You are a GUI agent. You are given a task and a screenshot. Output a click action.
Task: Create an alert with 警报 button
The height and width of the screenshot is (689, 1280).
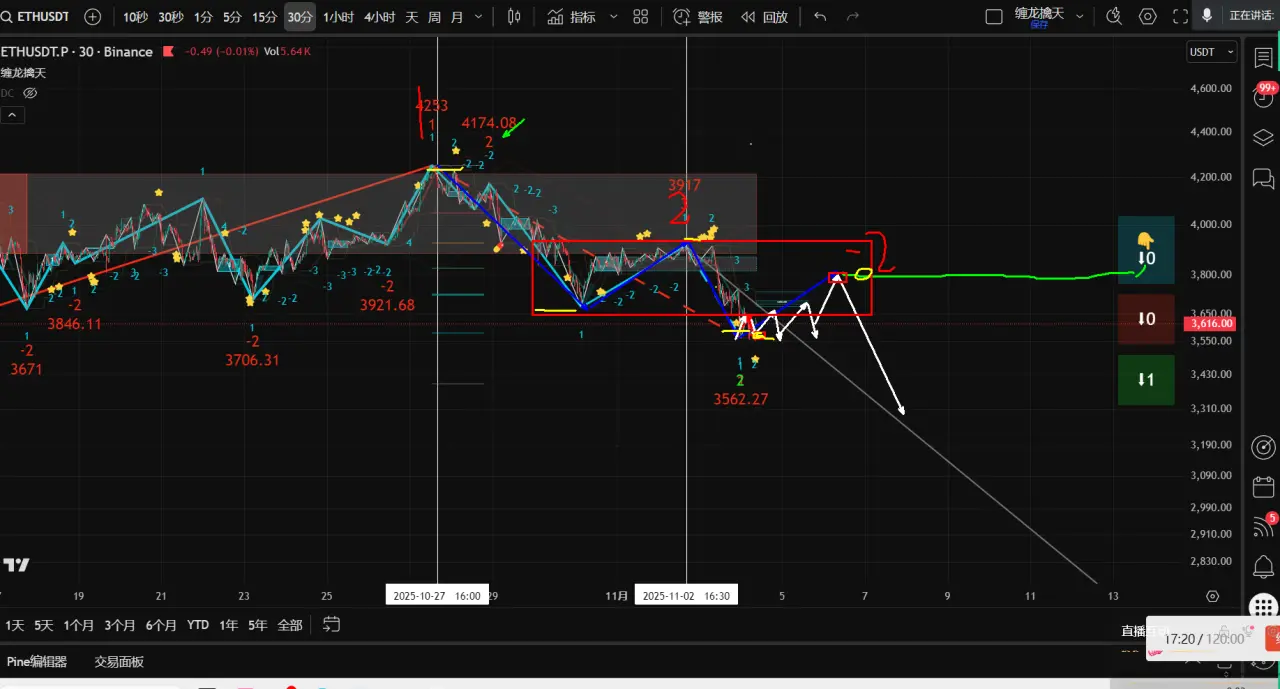click(697, 17)
